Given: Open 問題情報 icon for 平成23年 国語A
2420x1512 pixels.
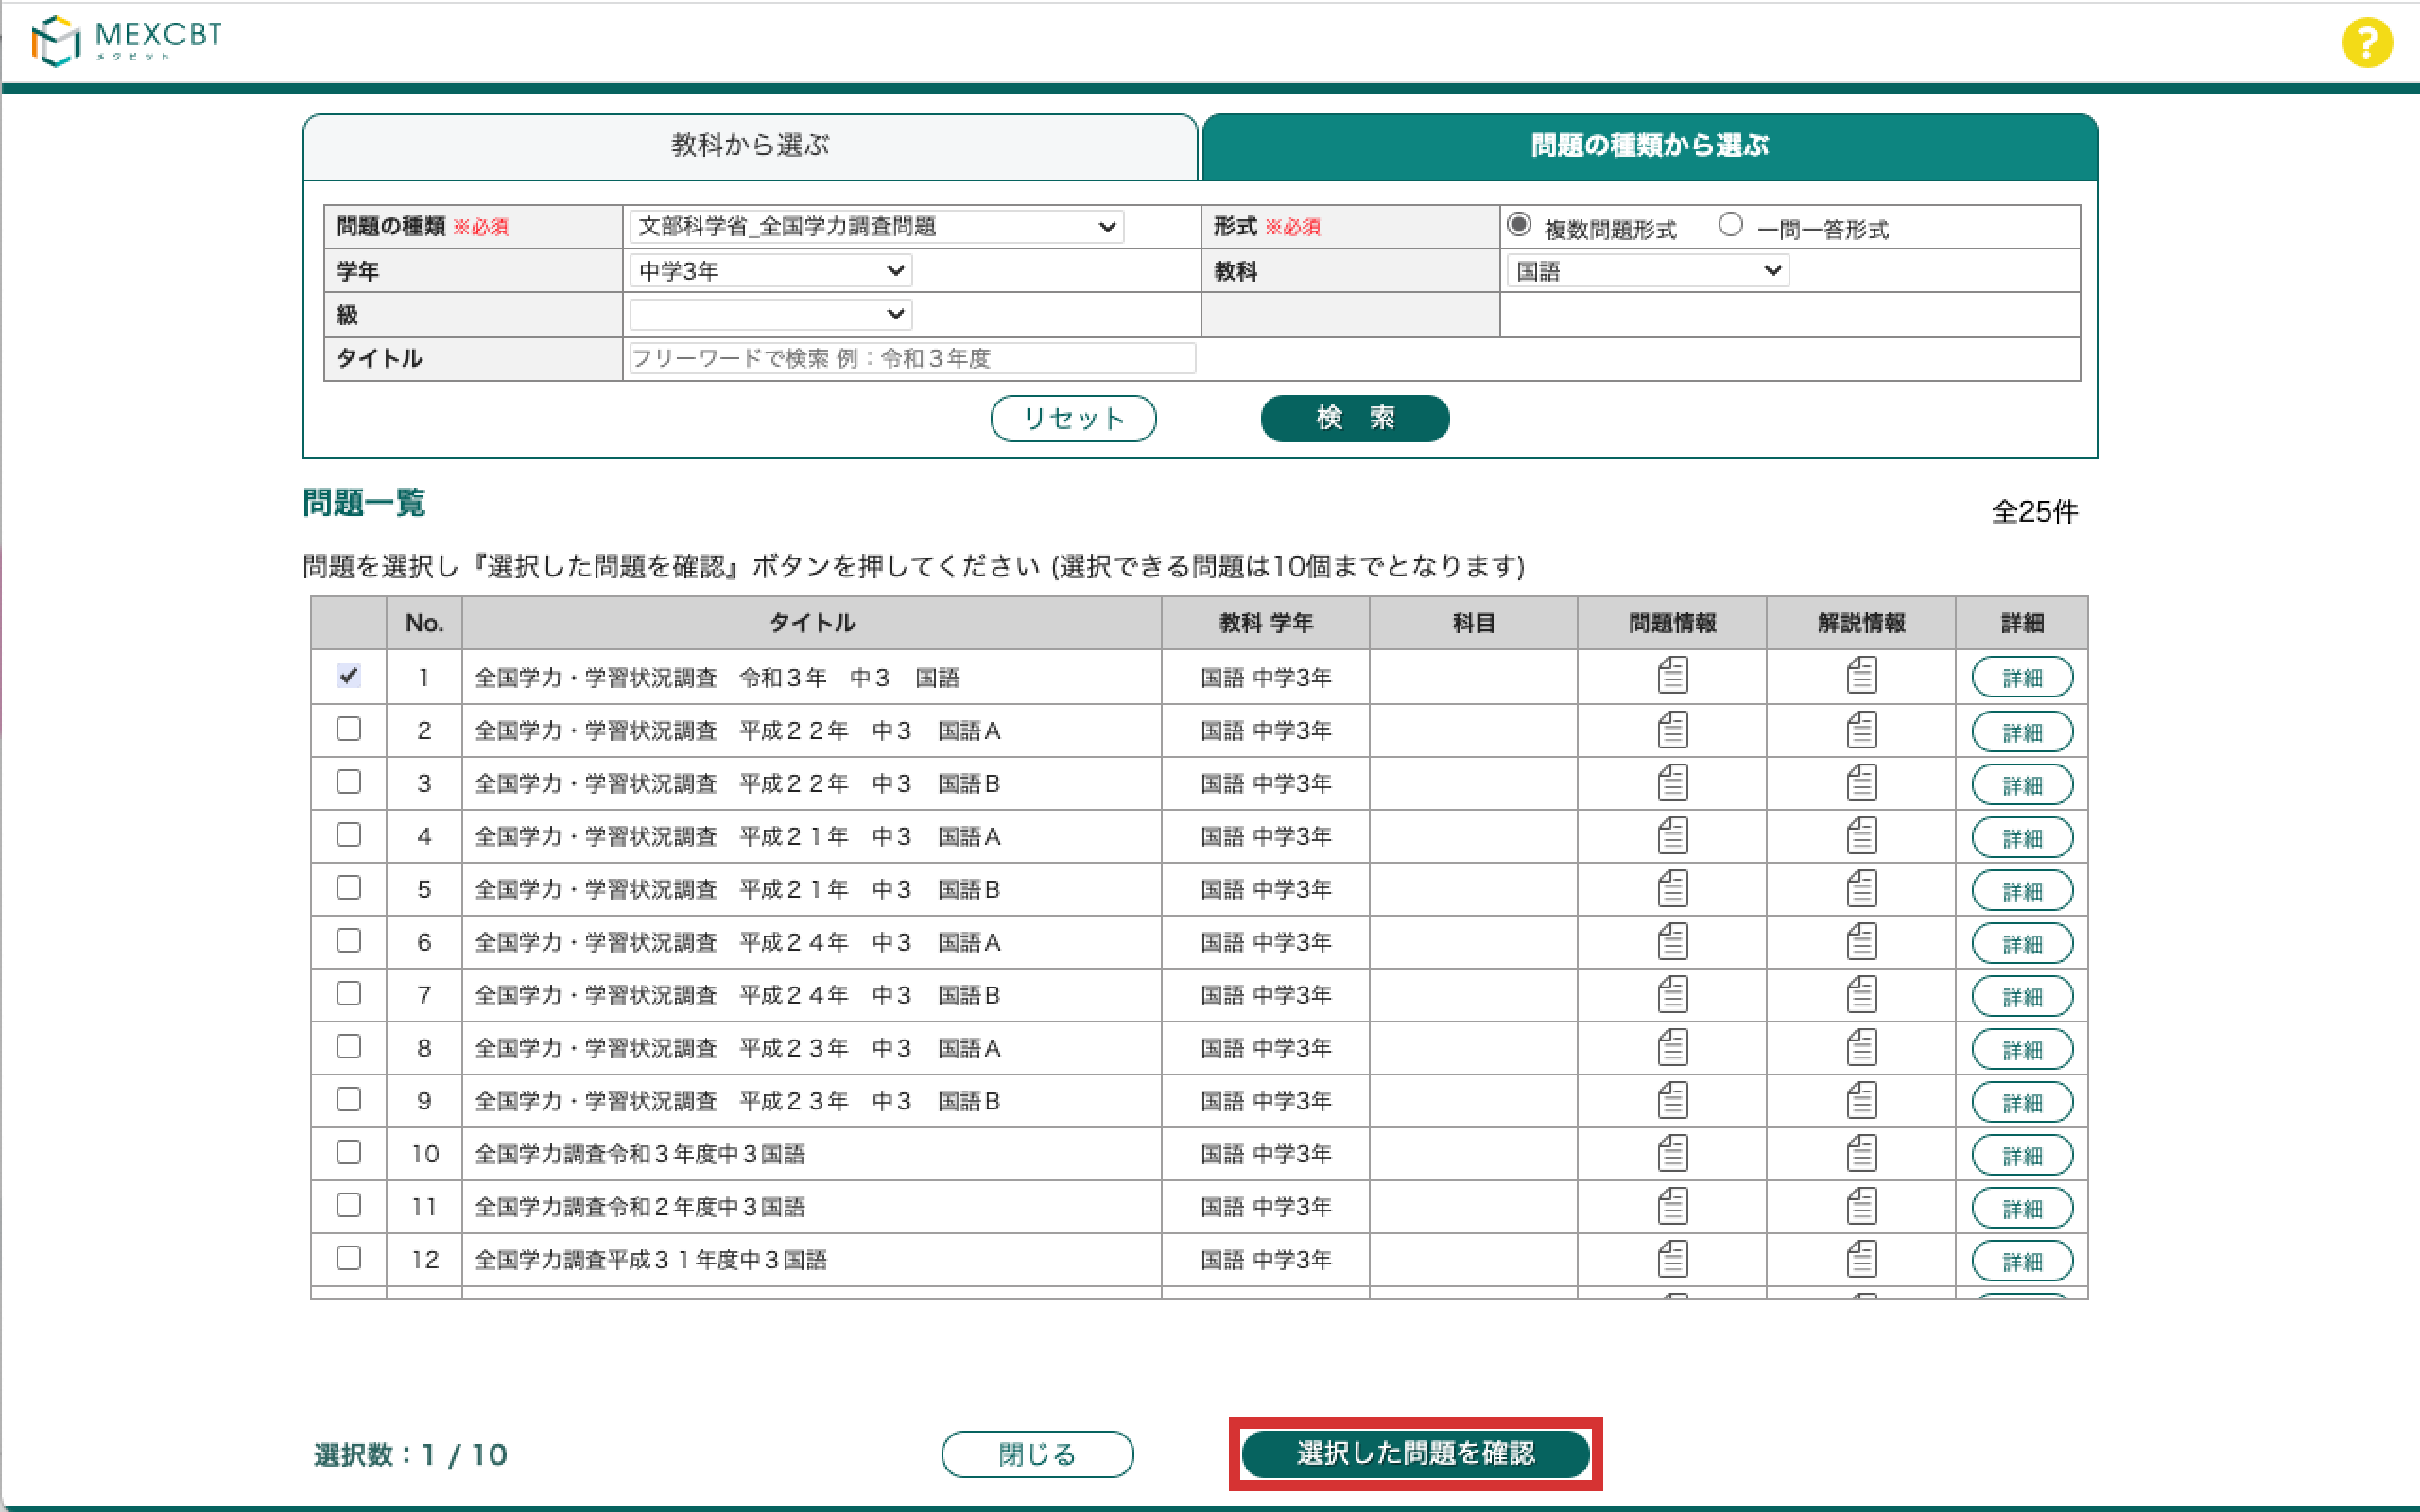Looking at the screenshot, I should (x=1672, y=1047).
